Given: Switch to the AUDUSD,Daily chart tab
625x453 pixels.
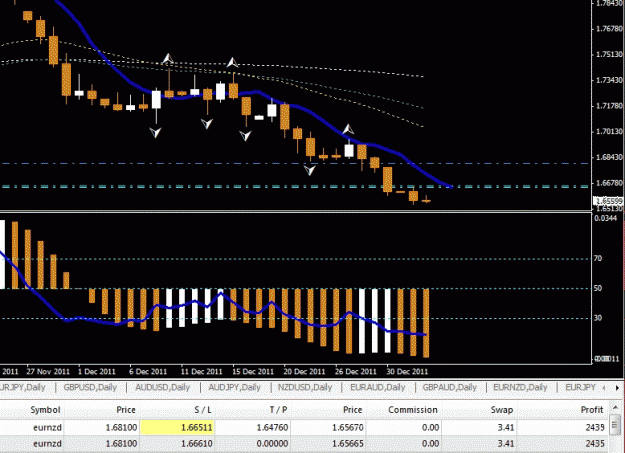Looking at the screenshot, I should [163, 387].
